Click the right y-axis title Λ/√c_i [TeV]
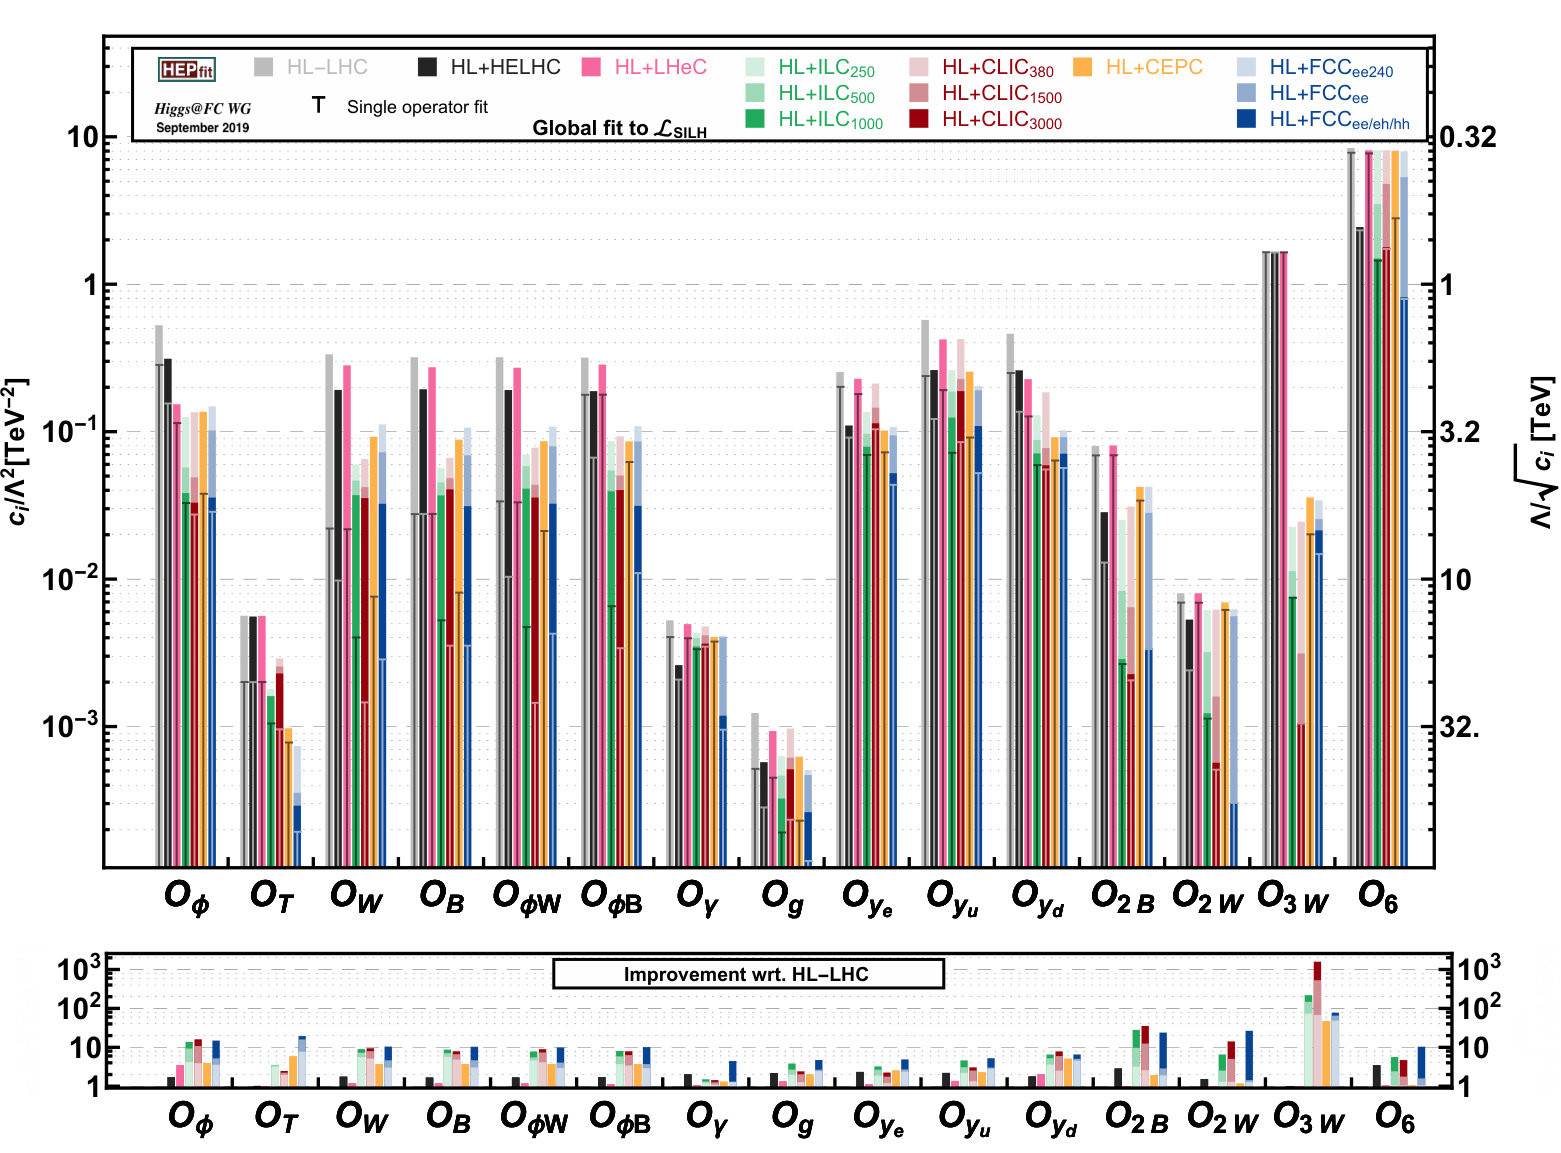The height and width of the screenshot is (1153, 1561). coord(1541,452)
